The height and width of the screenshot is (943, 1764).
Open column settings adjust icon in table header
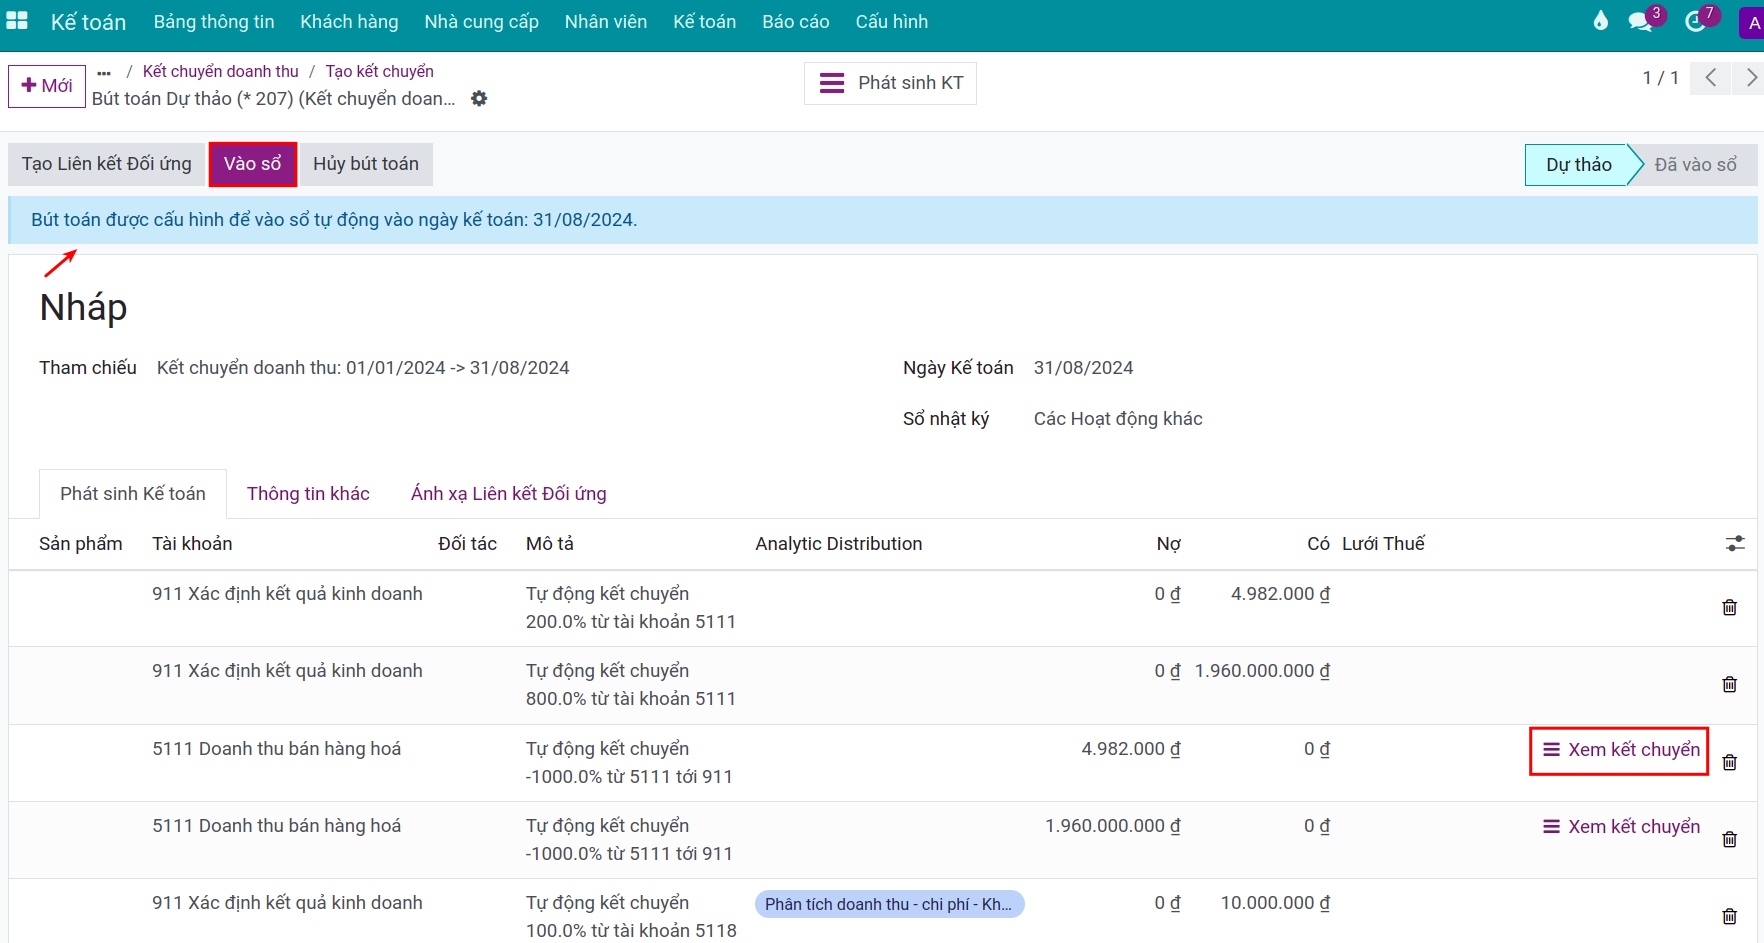tap(1735, 543)
